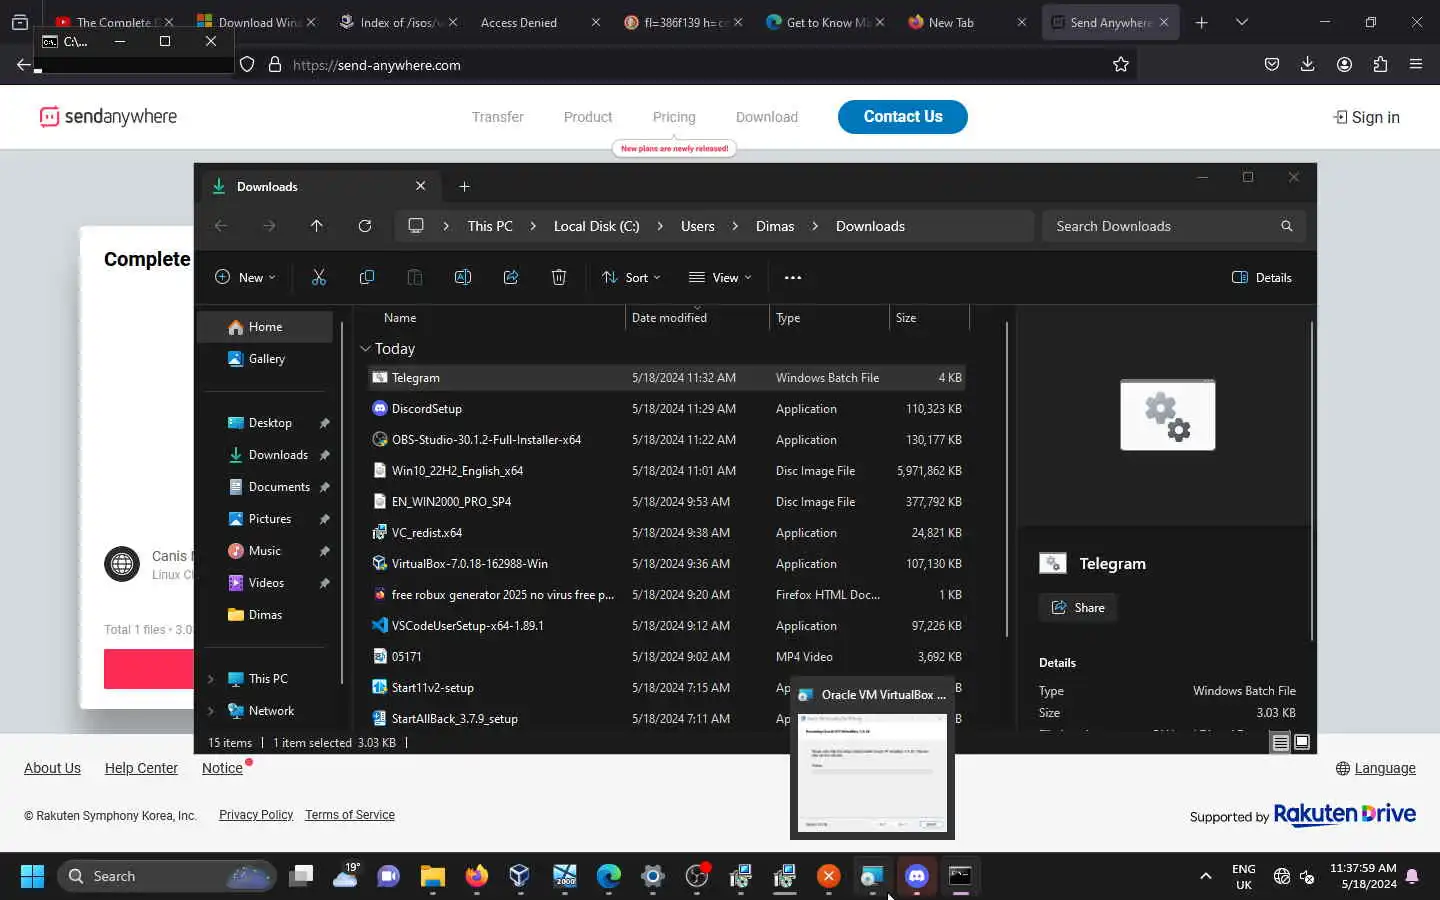Open File Explorer from the taskbar

[433, 876]
